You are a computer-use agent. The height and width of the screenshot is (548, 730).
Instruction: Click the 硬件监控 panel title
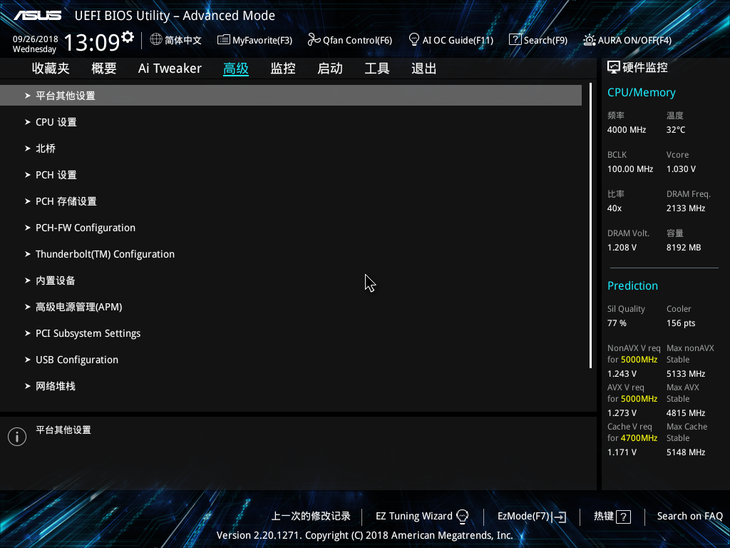pyautogui.click(x=645, y=68)
